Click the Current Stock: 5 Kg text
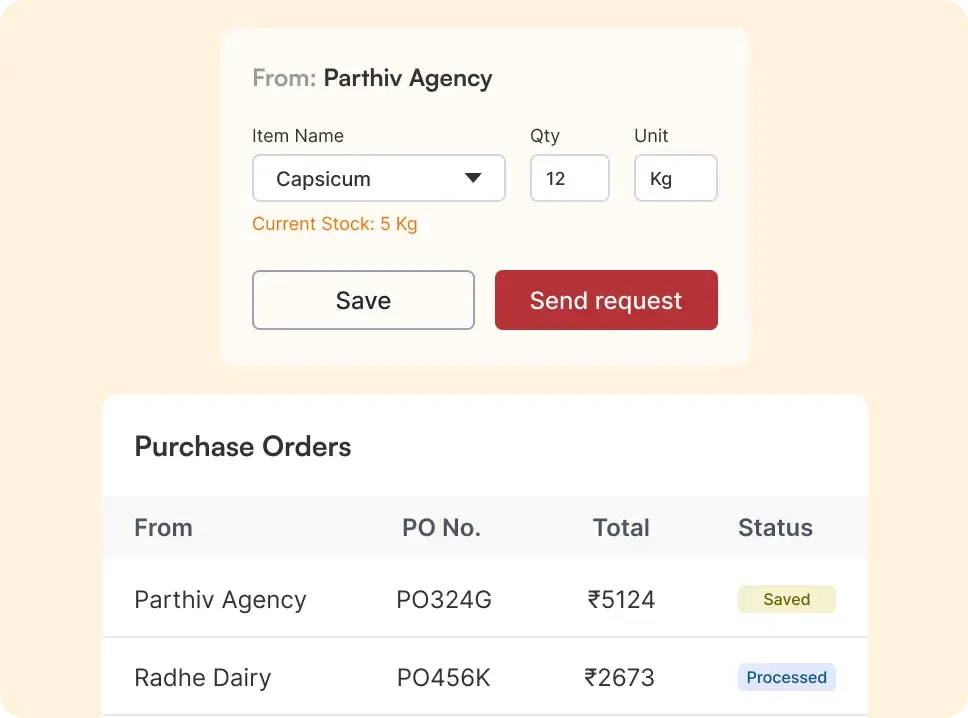Viewport: 968px width, 718px height. [335, 224]
